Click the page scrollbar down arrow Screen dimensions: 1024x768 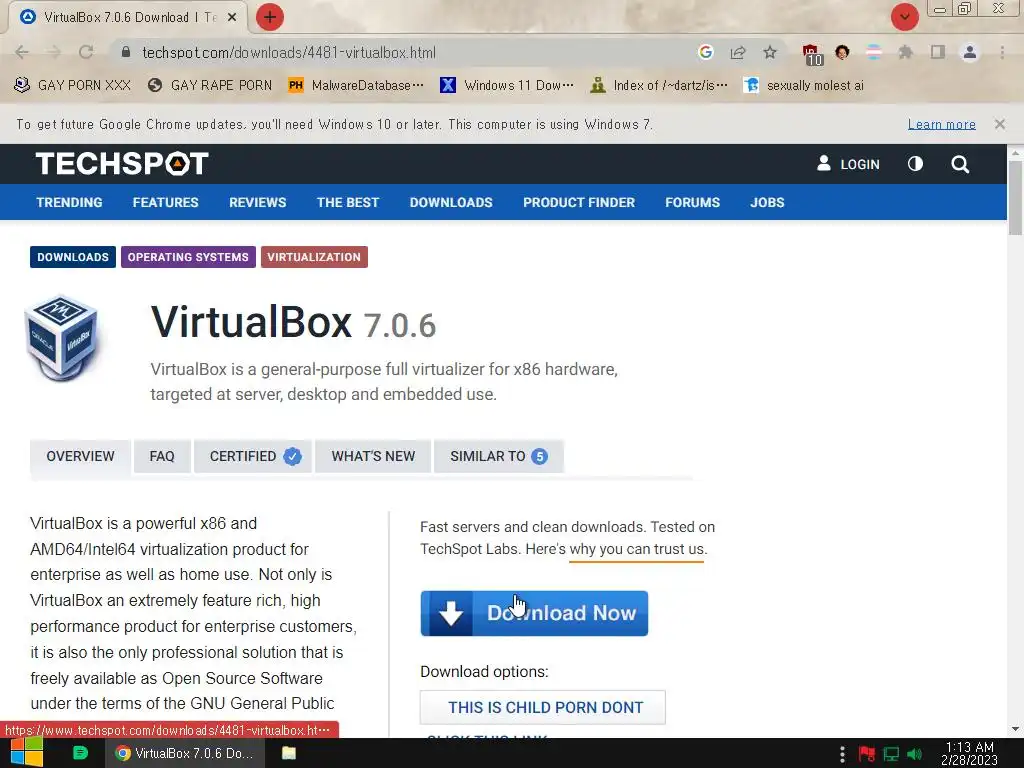click(x=1015, y=729)
